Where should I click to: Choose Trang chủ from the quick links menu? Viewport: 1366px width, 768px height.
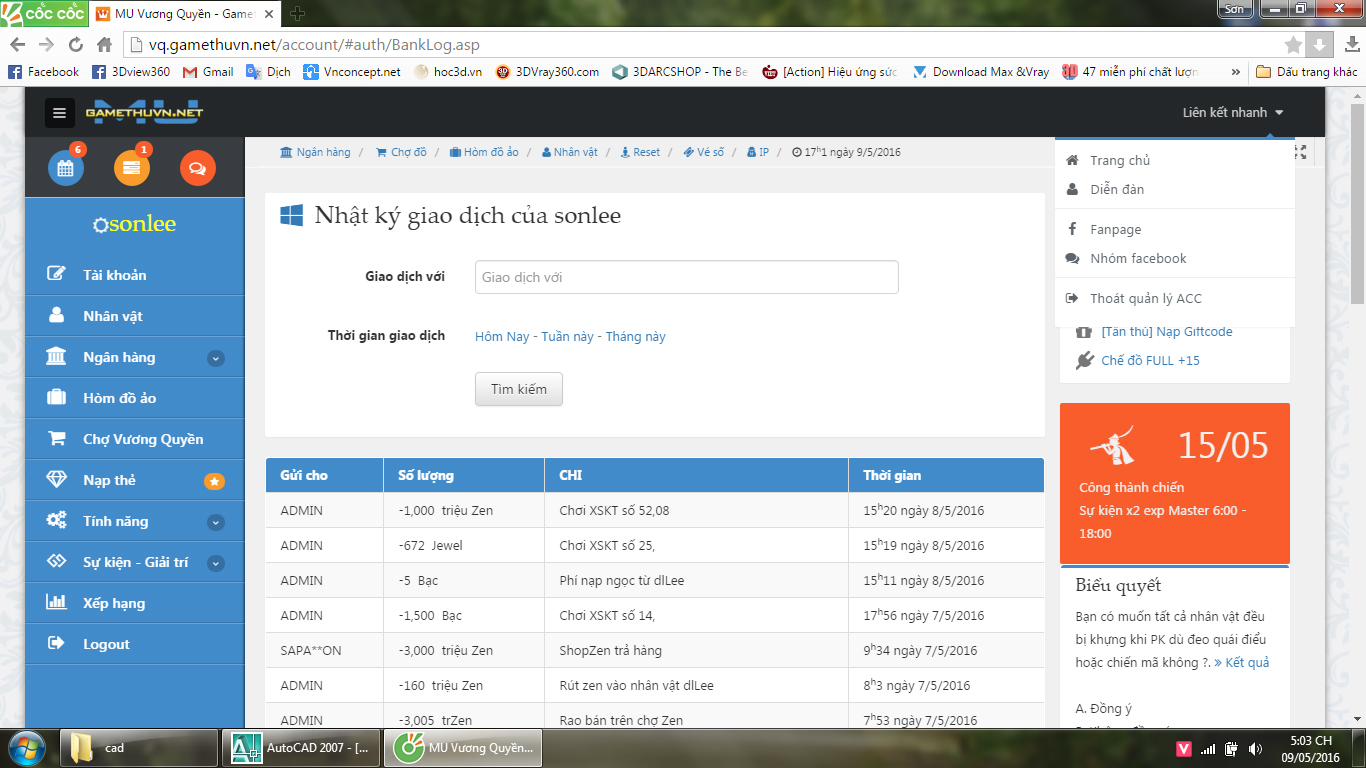(1119, 160)
